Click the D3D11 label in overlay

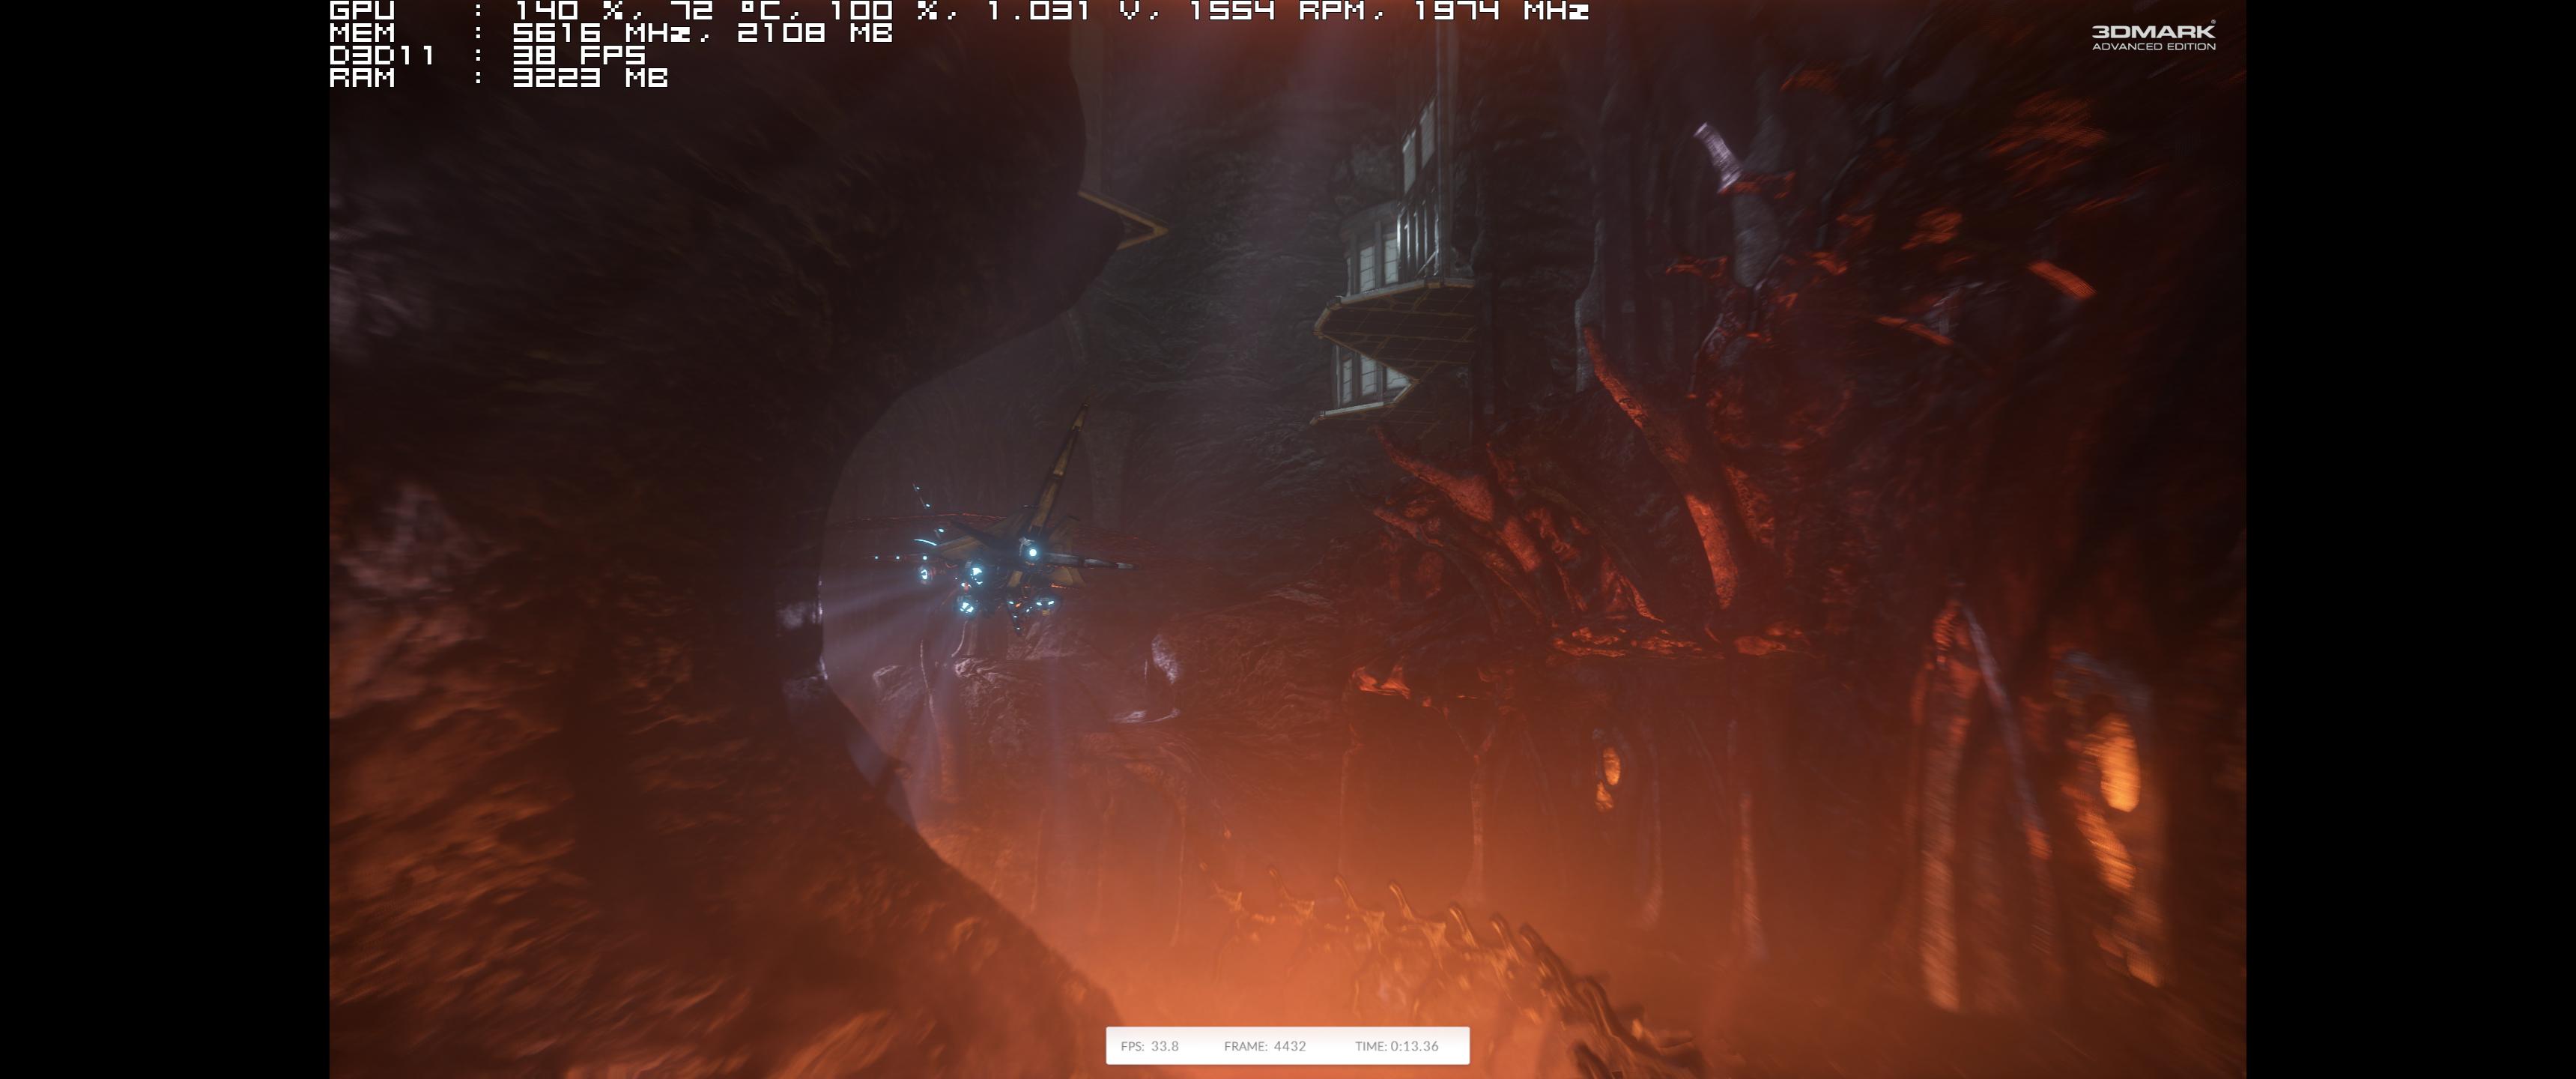coord(382,55)
